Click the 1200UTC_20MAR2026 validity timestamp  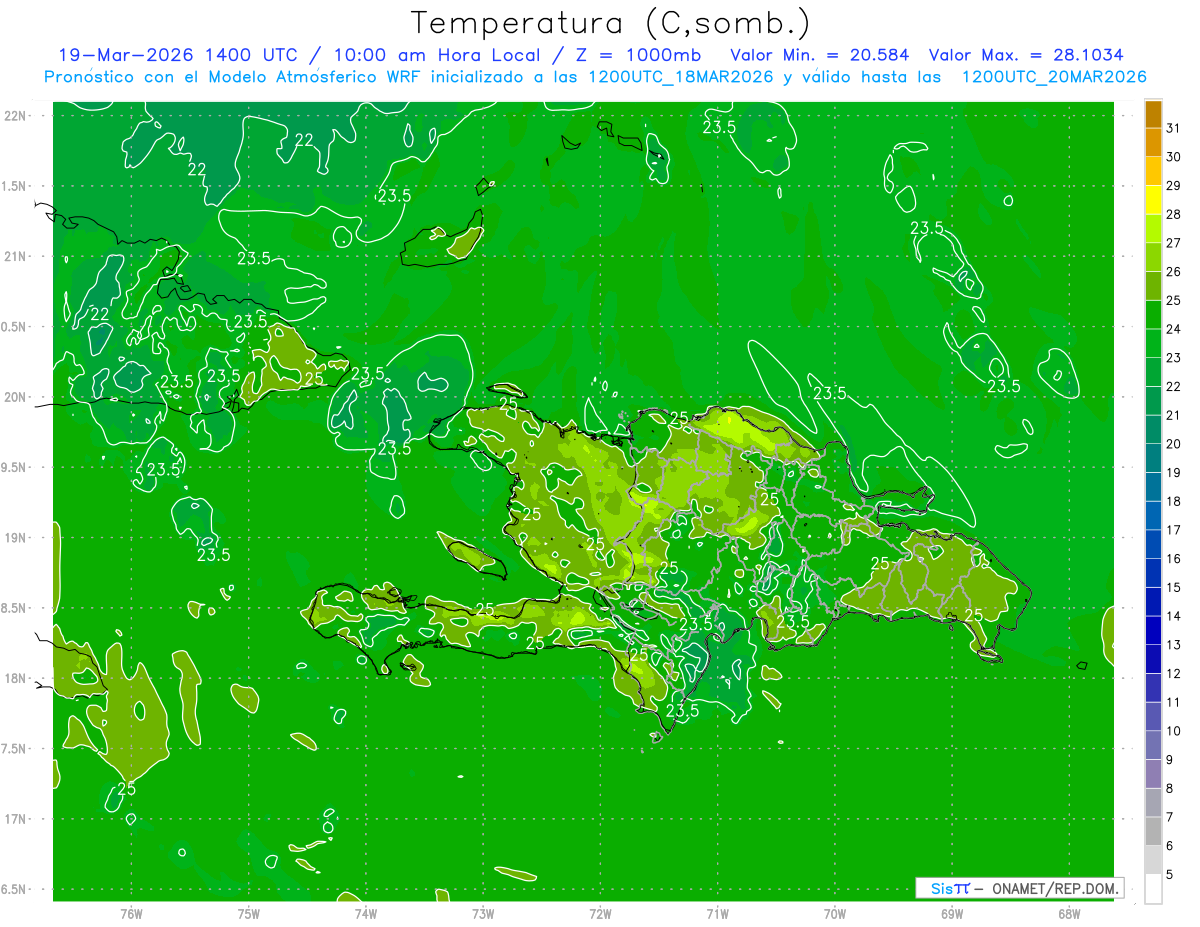(1053, 77)
